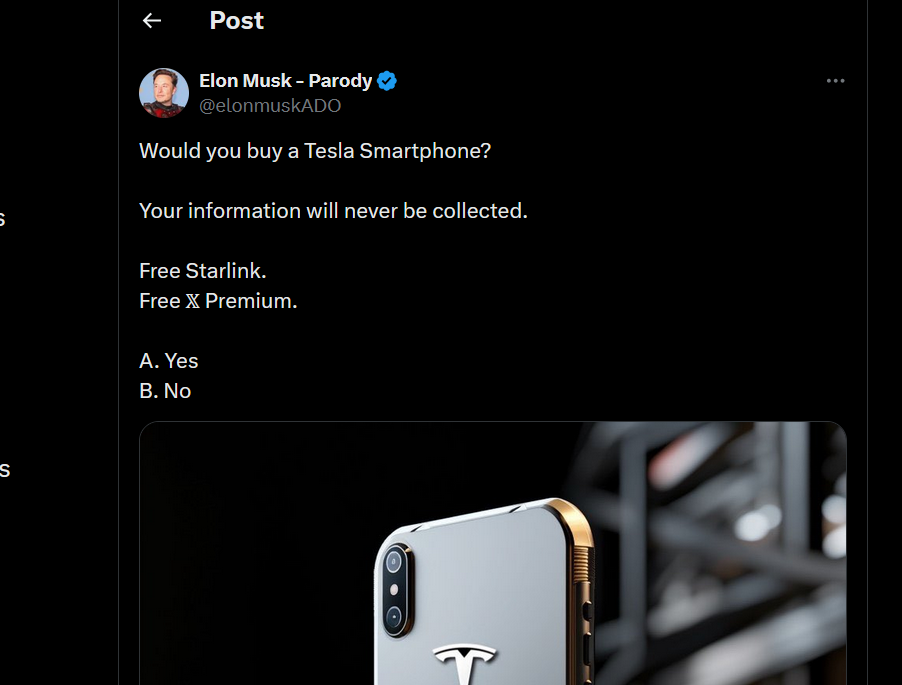902x685 pixels.
Task: Click the 'A. Yes' option text
Action: 169,361
